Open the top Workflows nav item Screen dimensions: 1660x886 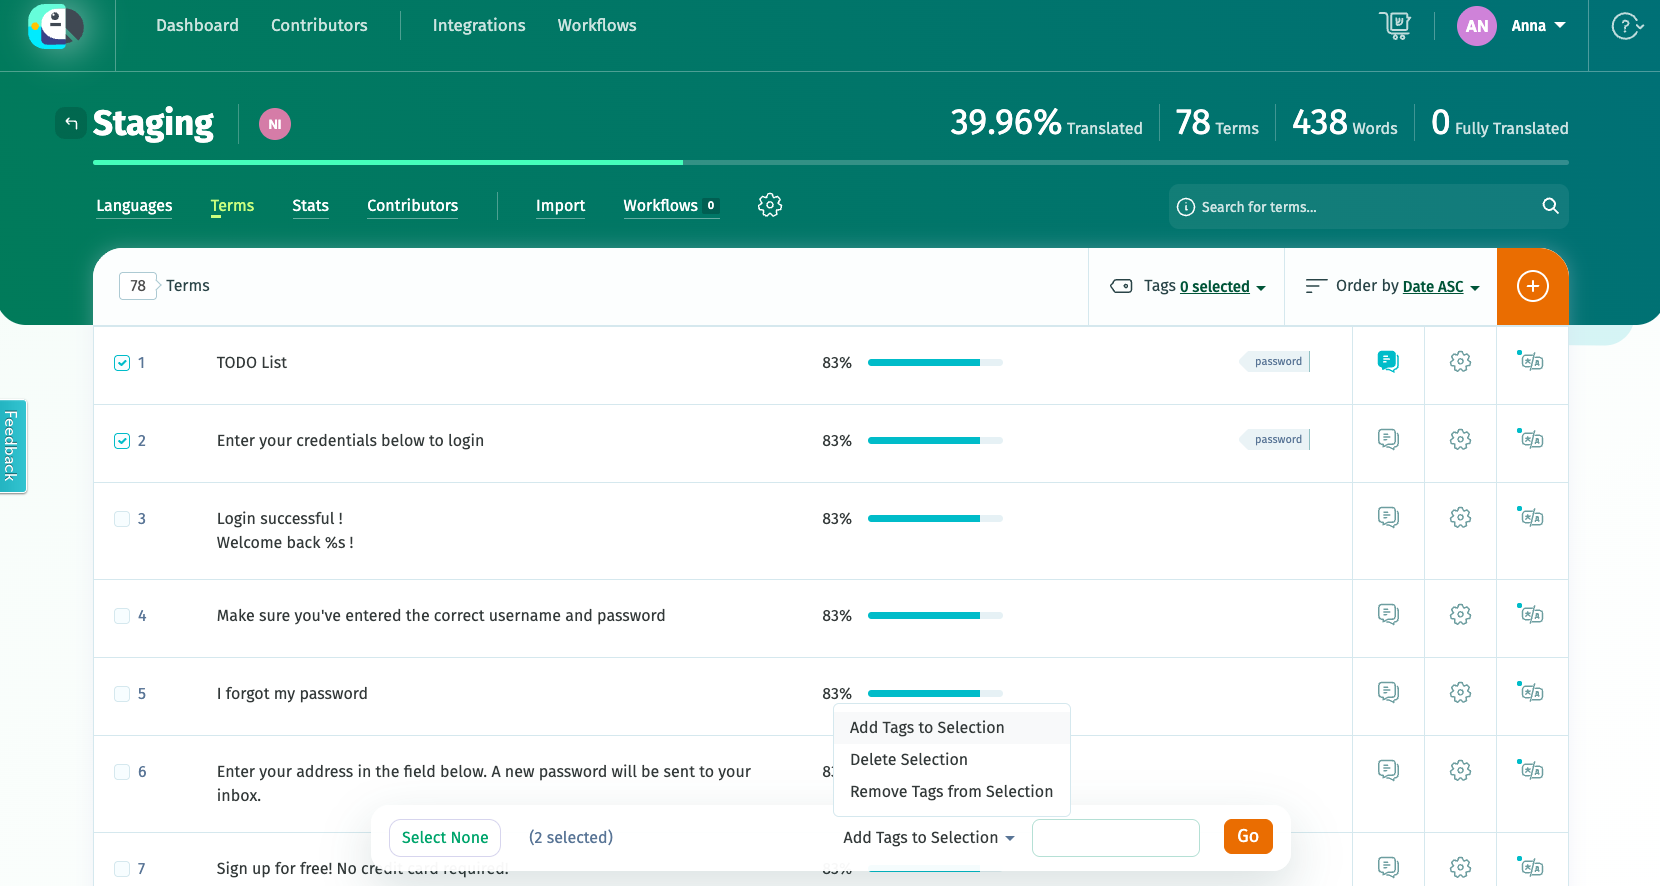pyautogui.click(x=597, y=25)
